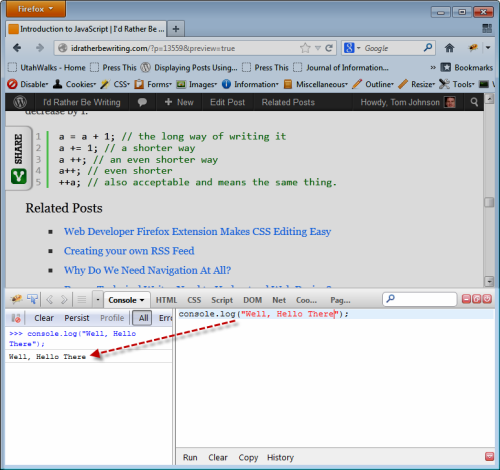
Task: Select the All console filter
Action: 143,318
